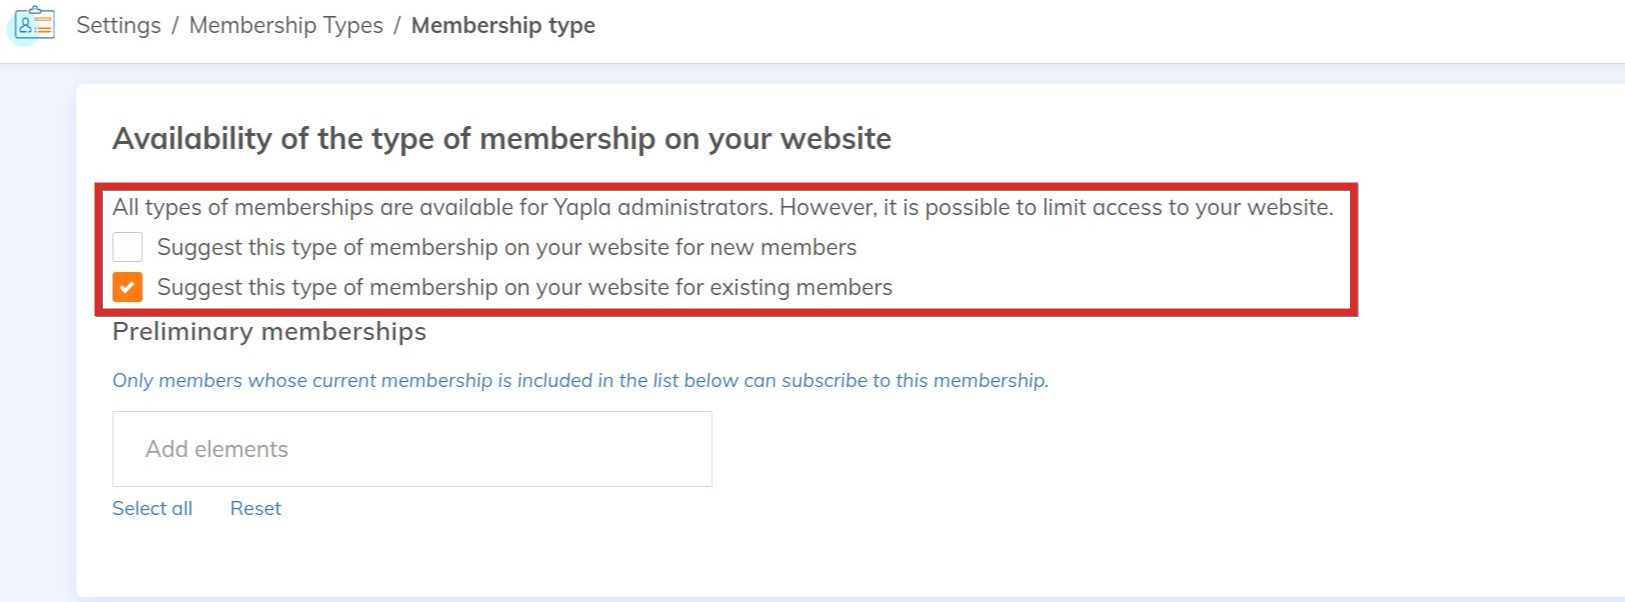The width and height of the screenshot is (1625, 602).
Task: Uncheck suggestion for existing members checkbox
Action: [128, 287]
